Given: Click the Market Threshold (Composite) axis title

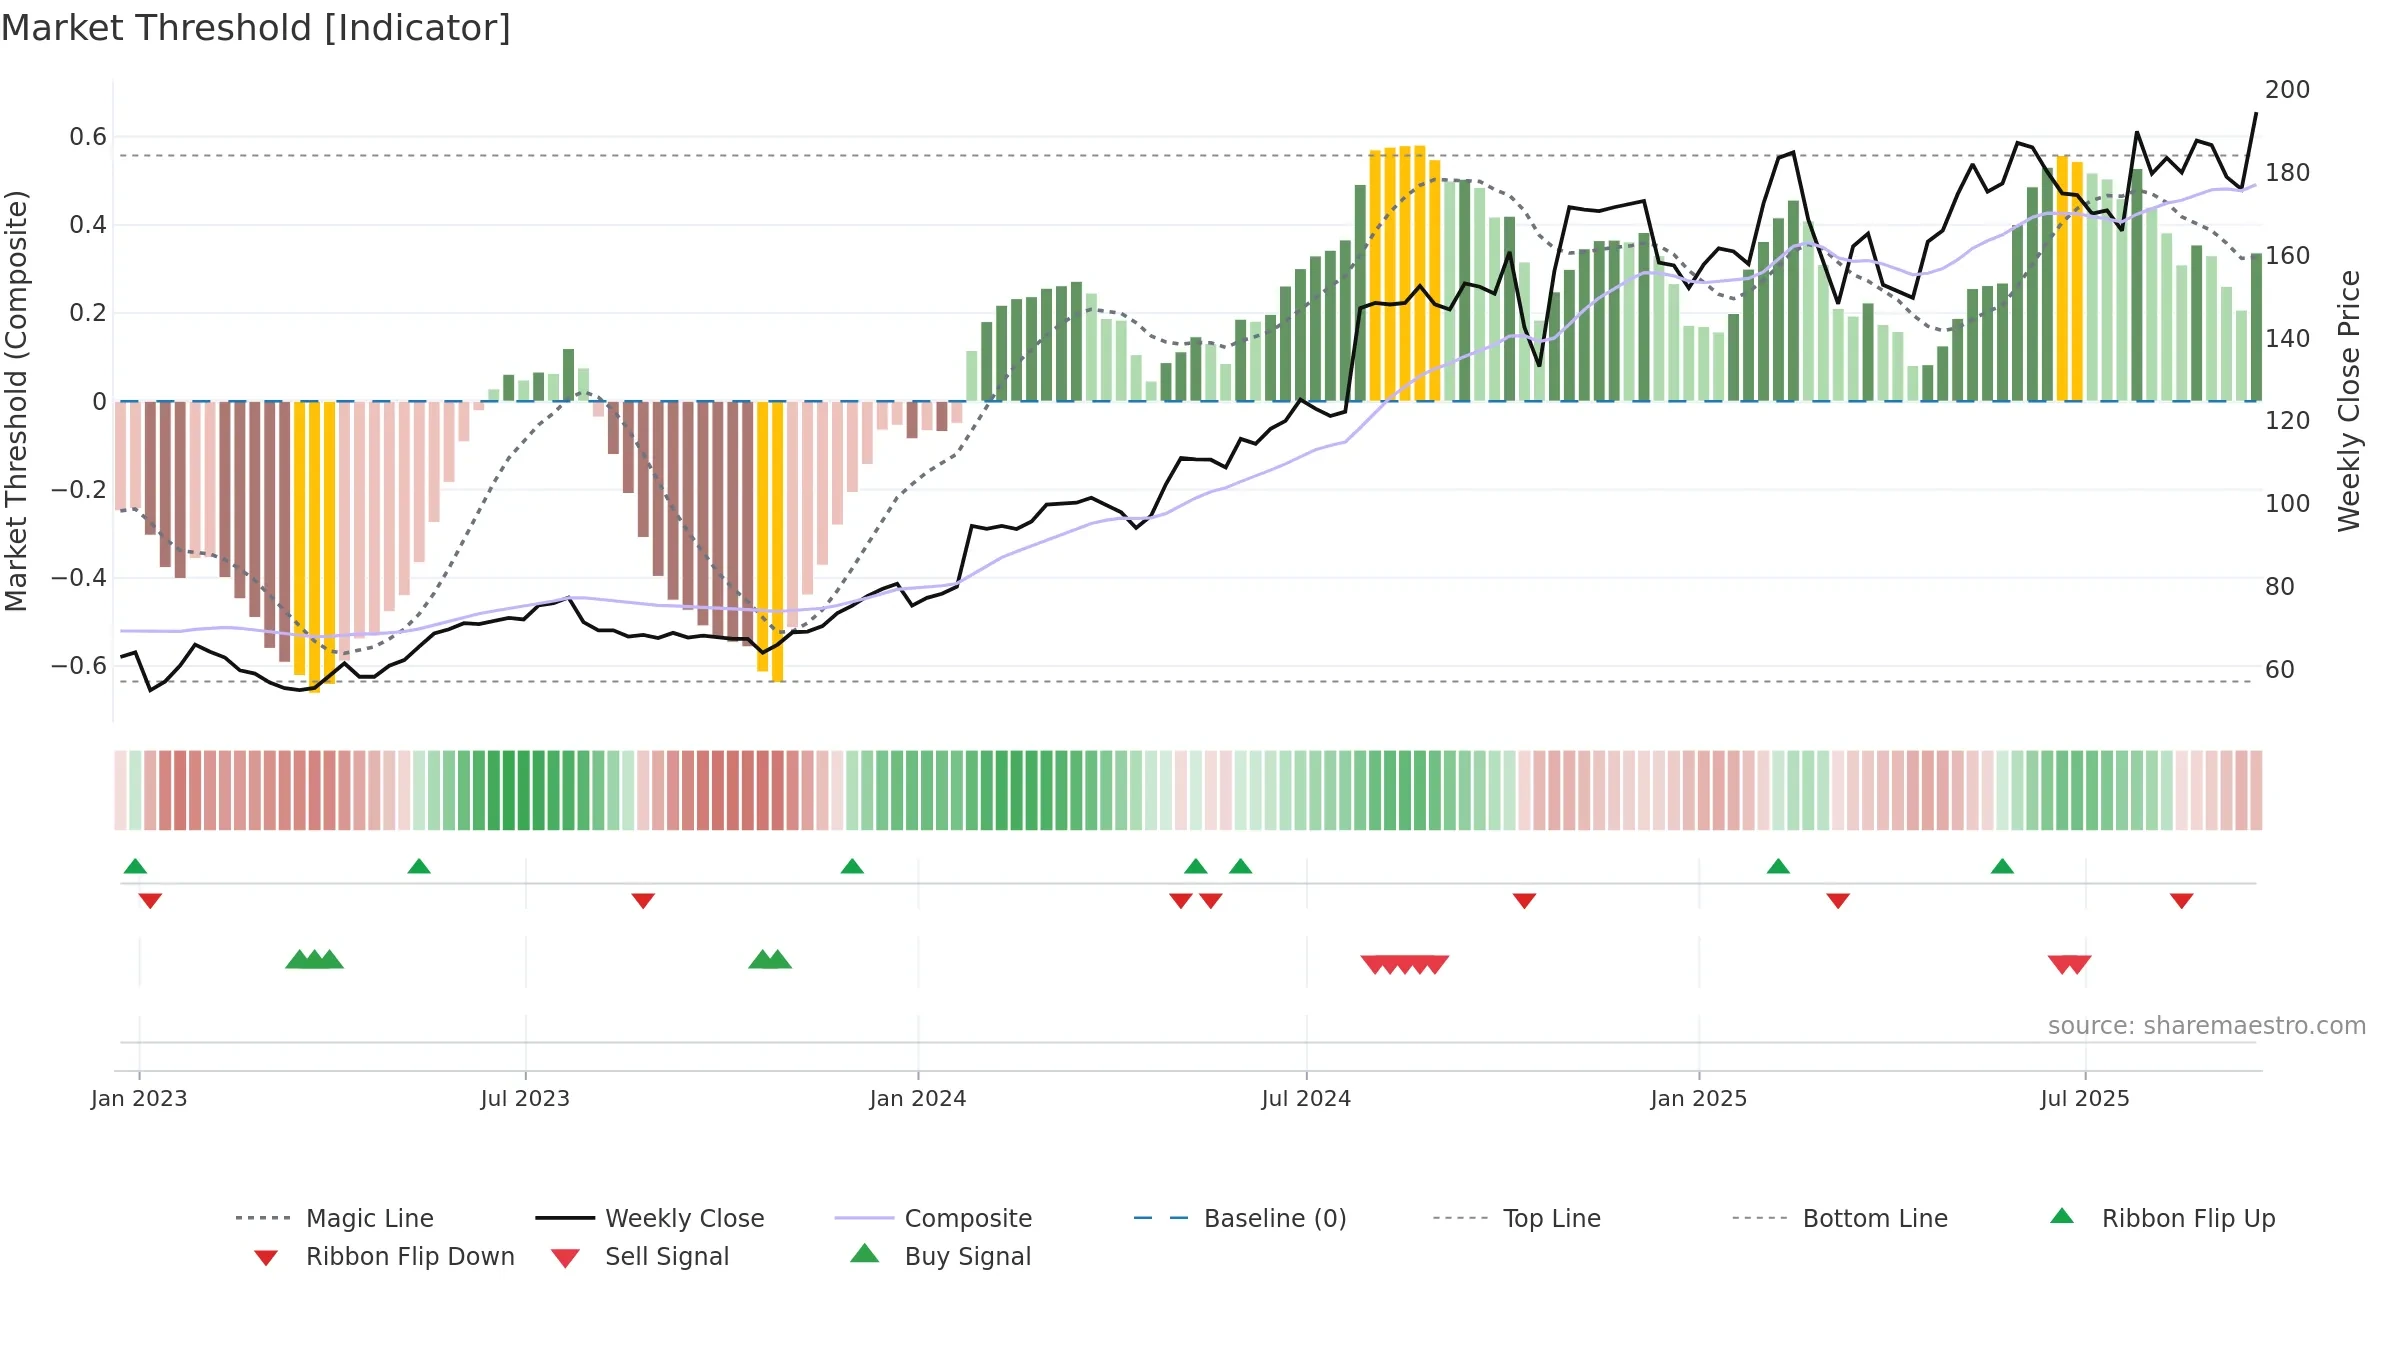Looking at the screenshot, I should [16, 401].
